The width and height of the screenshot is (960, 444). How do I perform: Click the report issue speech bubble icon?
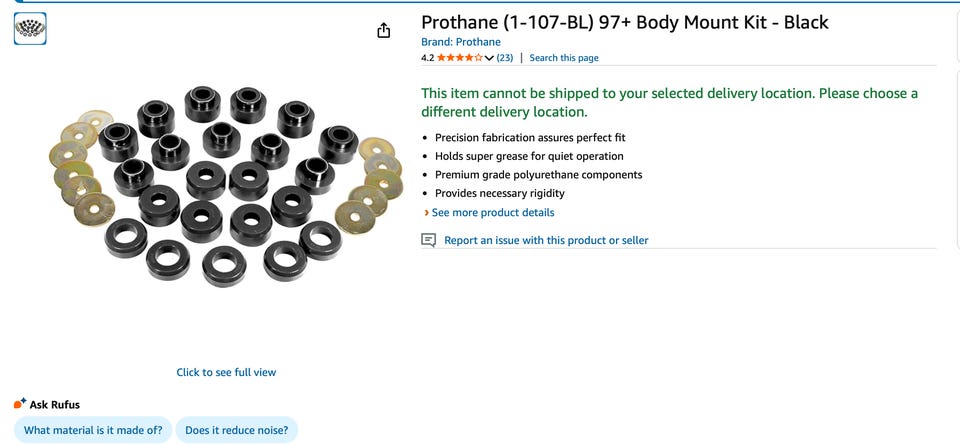429,240
